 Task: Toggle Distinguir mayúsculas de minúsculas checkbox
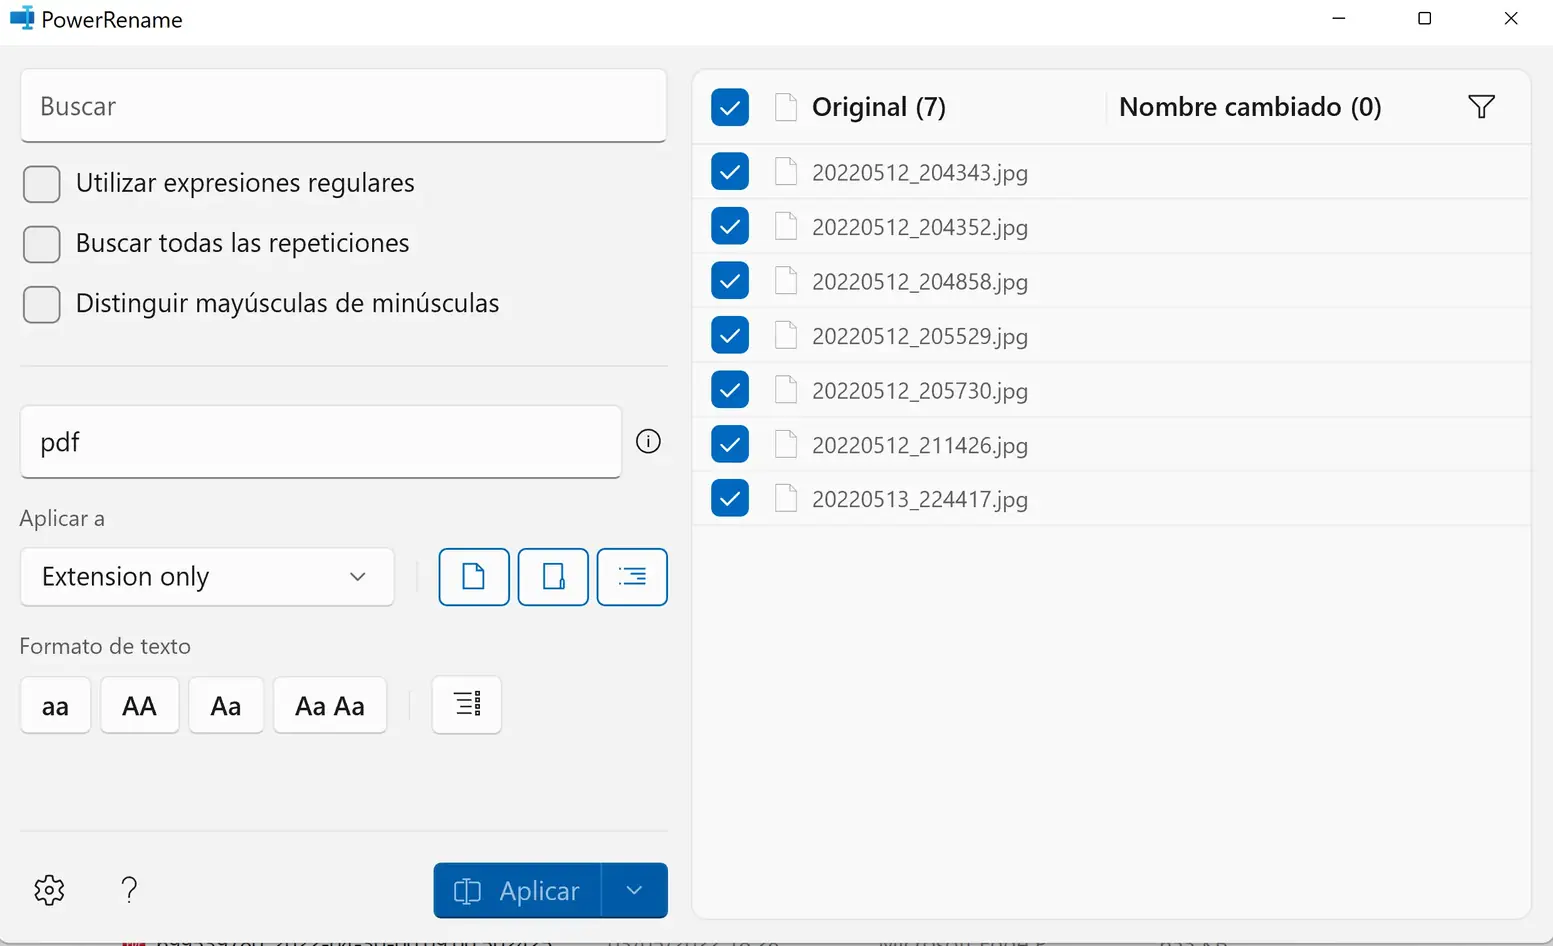42,305
